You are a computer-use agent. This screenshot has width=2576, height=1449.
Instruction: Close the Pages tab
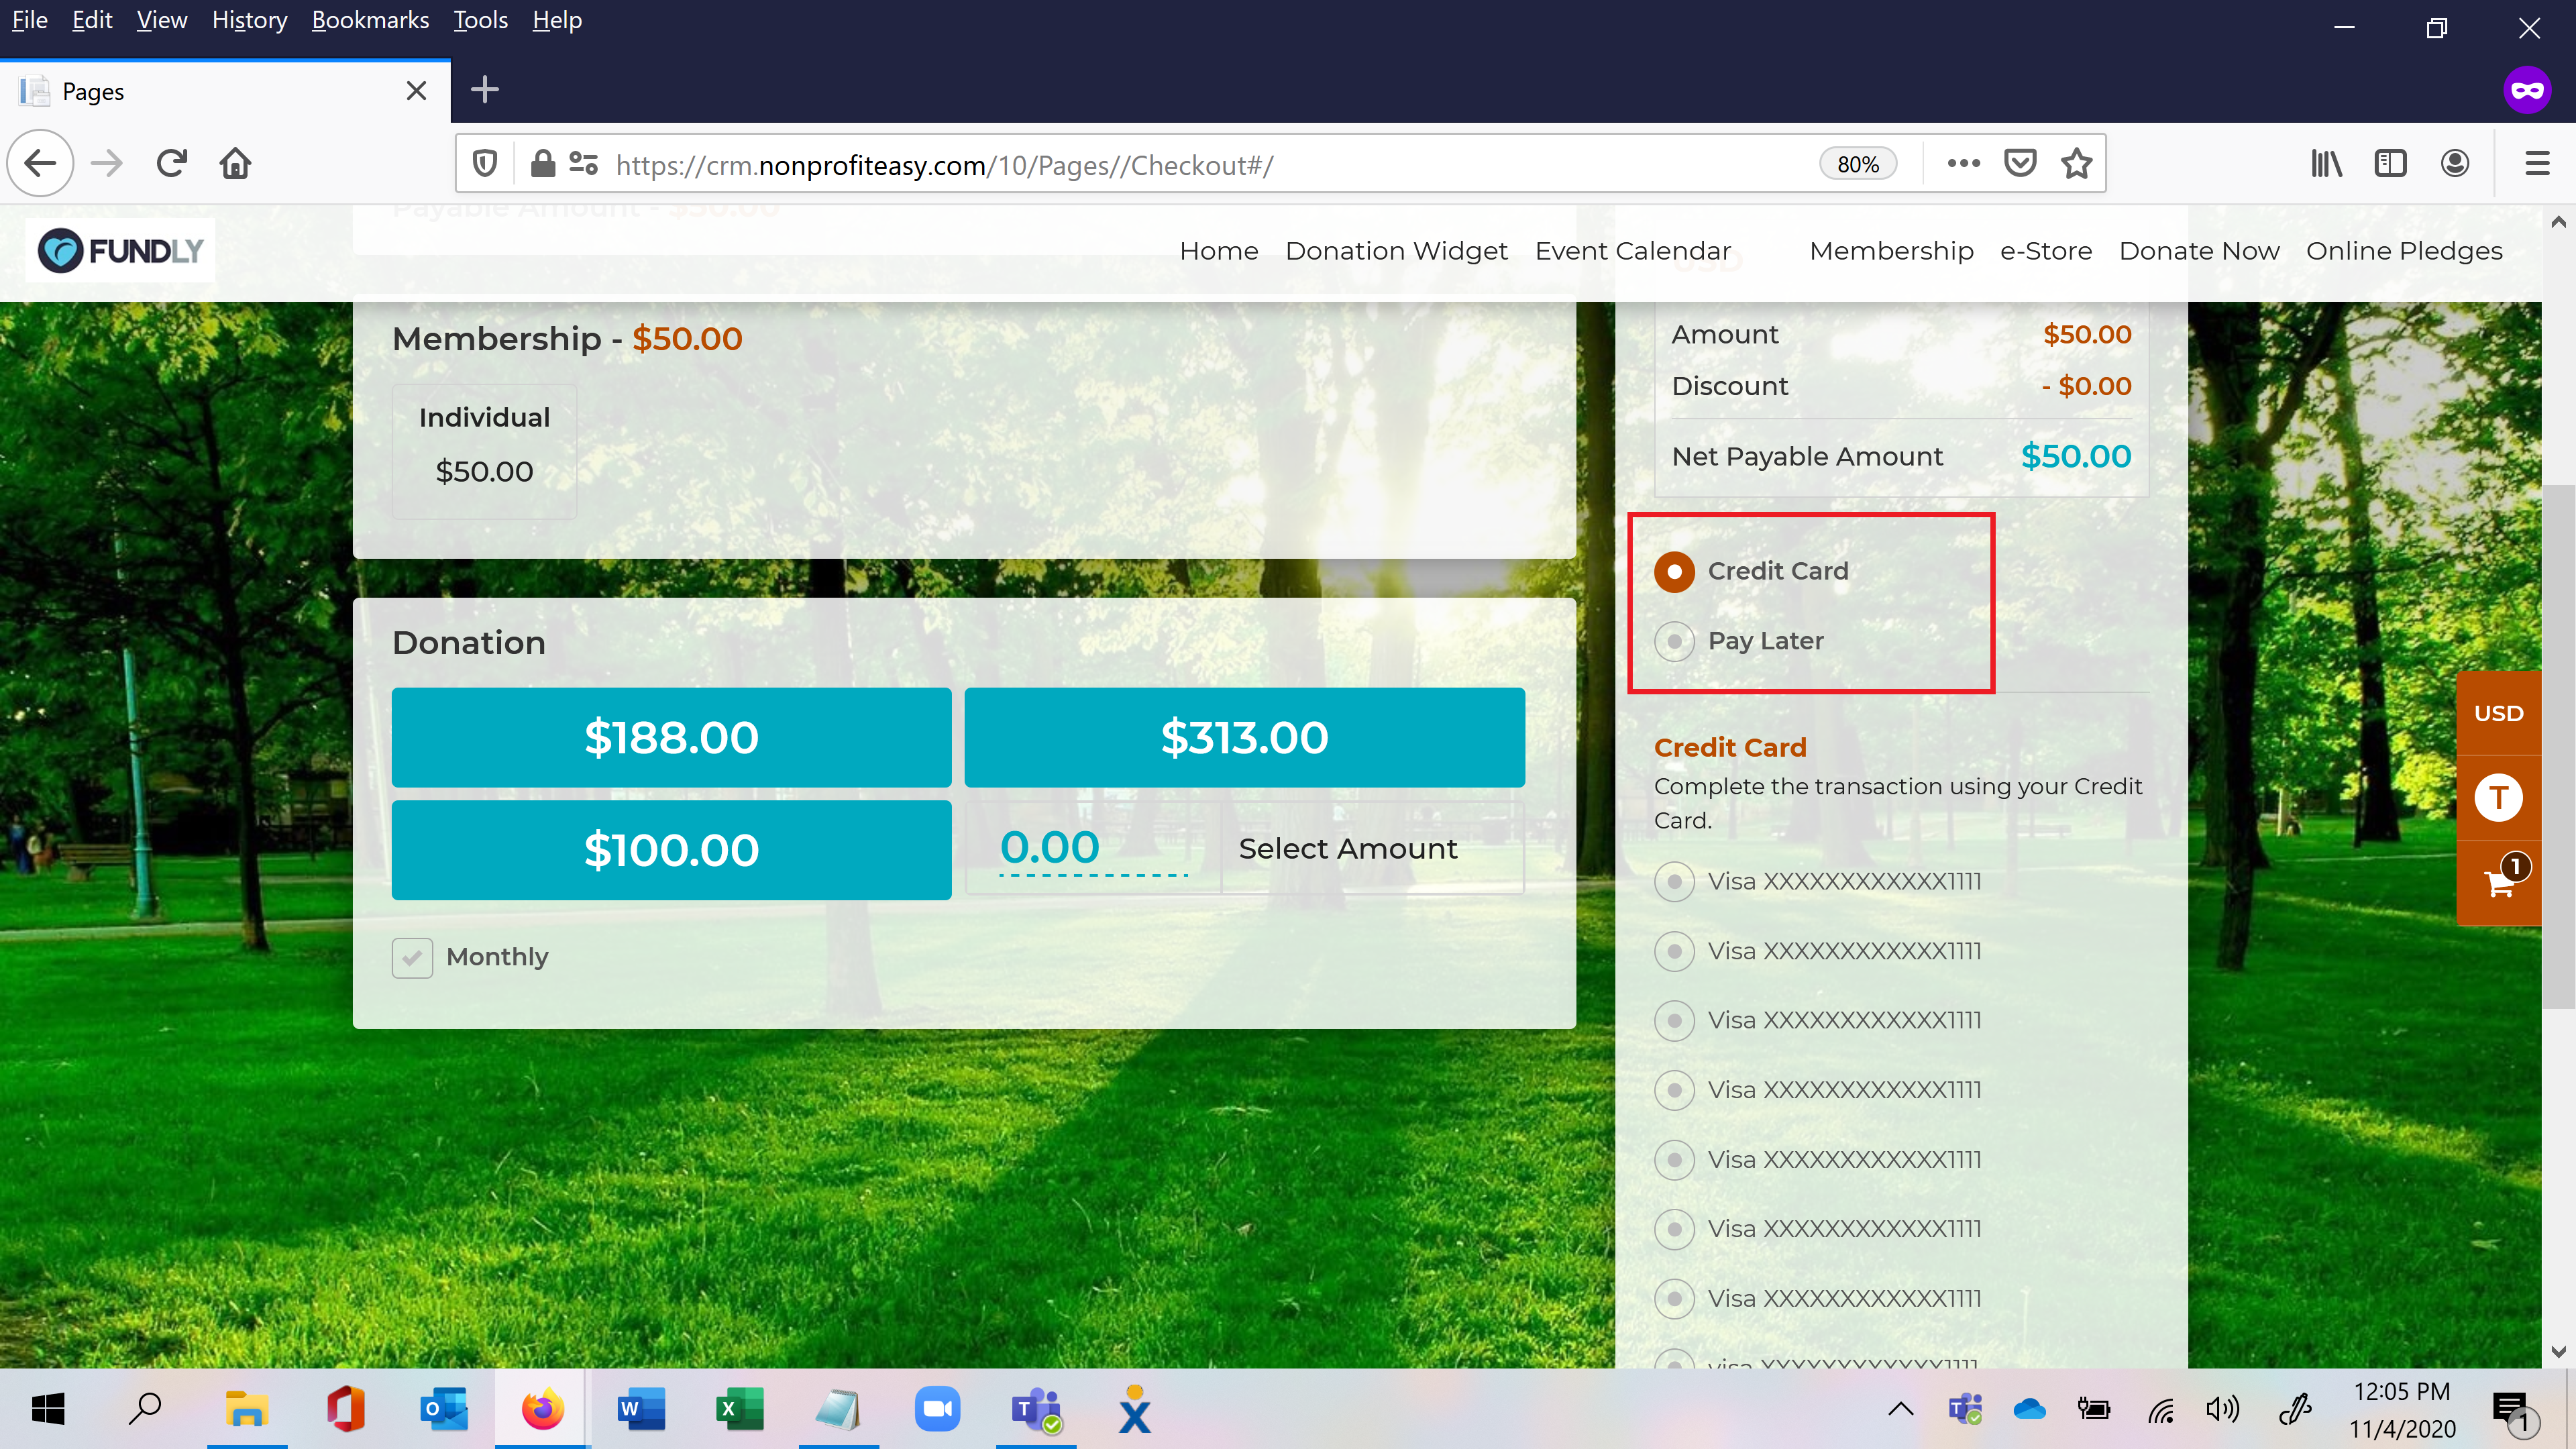(x=416, y=91)
